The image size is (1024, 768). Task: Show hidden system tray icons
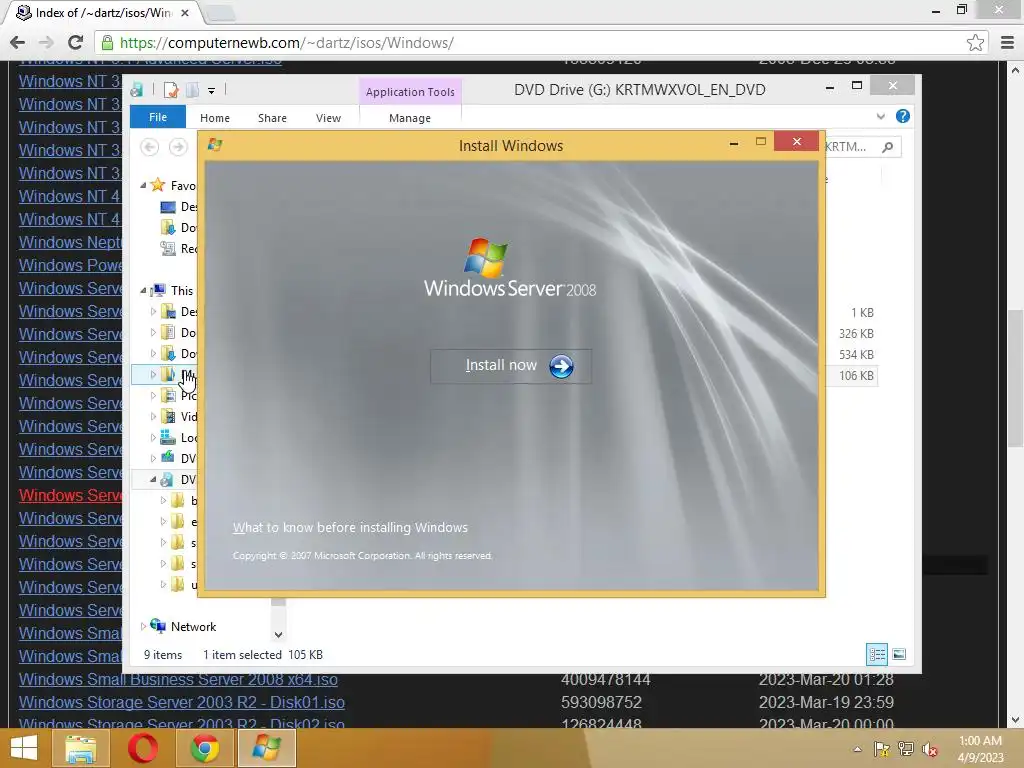[x=857, y=749]
